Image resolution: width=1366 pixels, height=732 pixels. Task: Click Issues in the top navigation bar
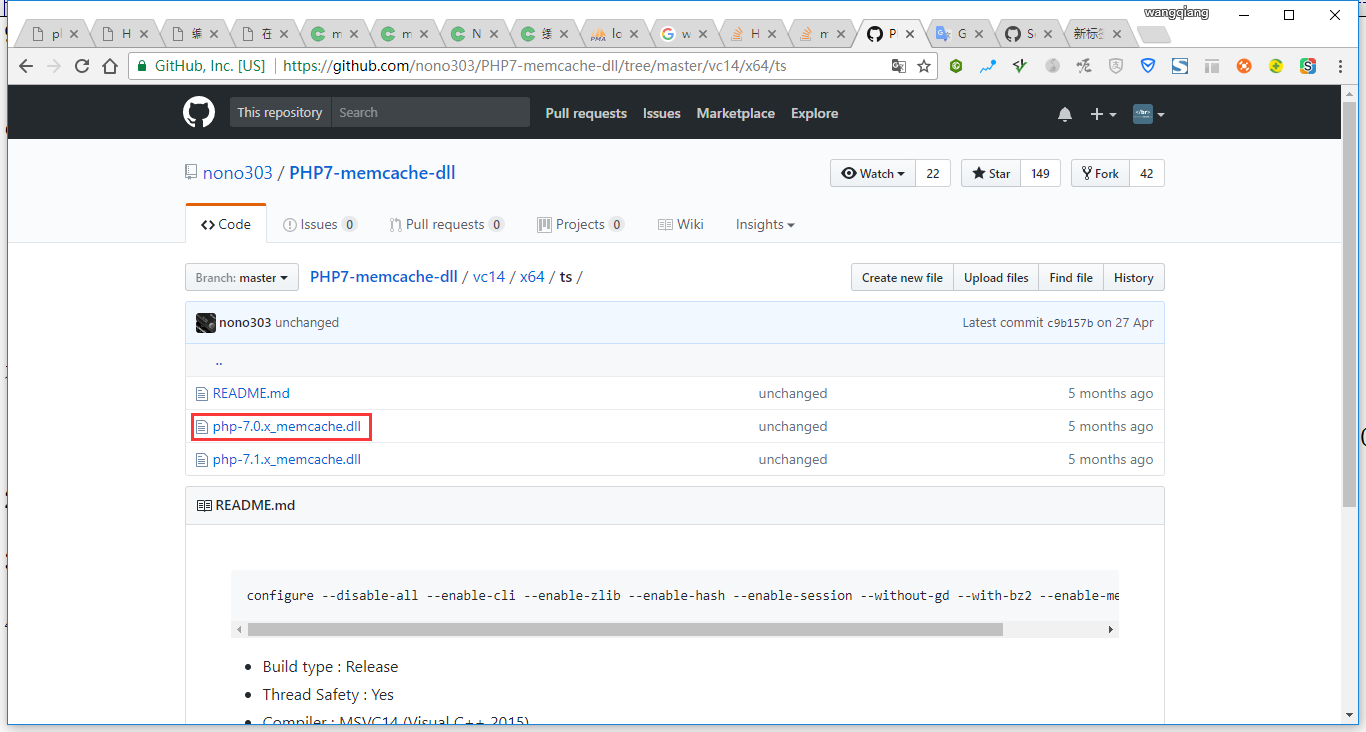coord(662,114)
